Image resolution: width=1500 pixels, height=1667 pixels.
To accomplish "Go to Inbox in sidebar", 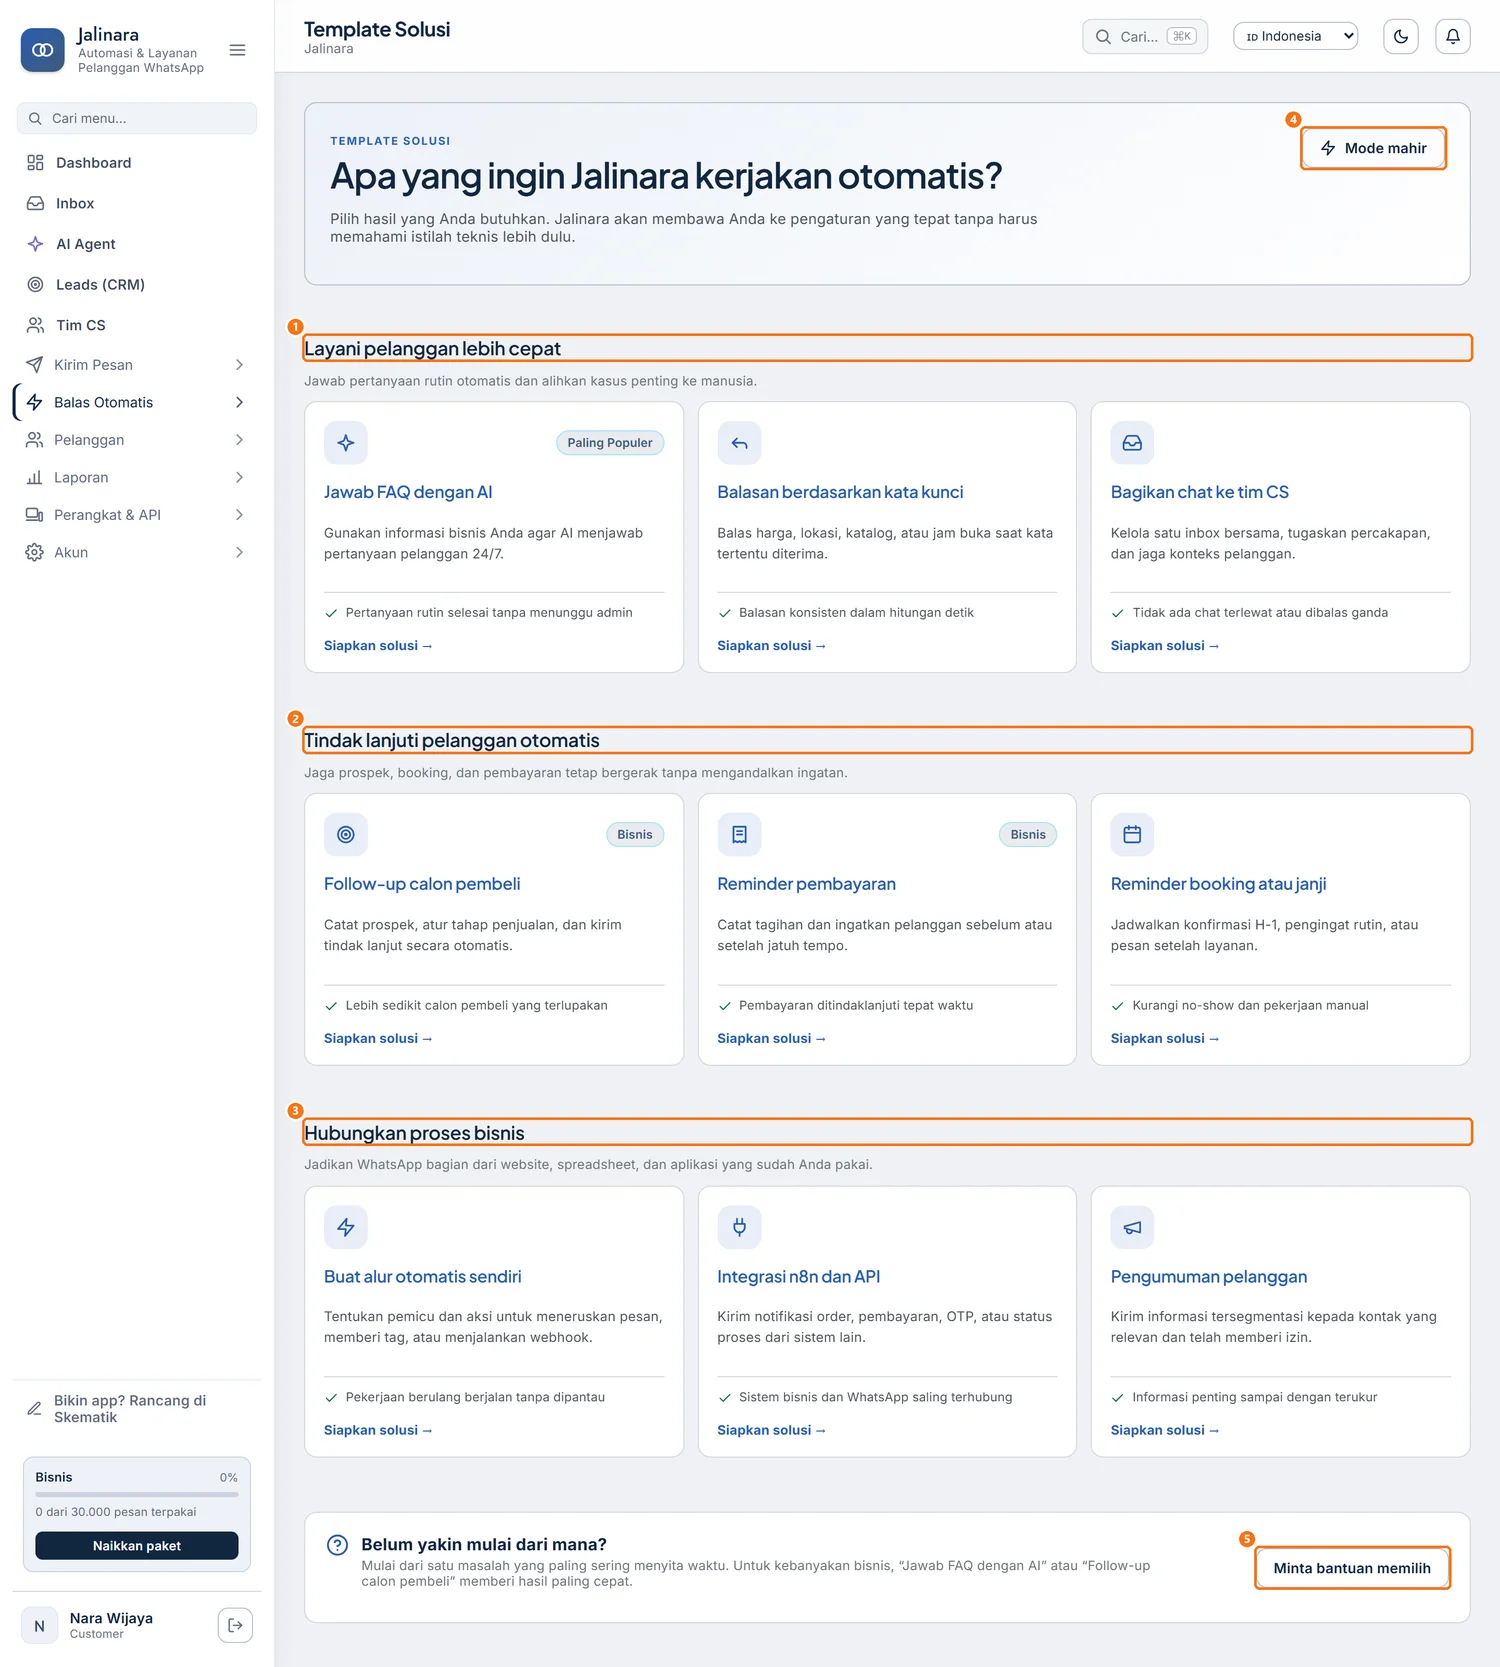I will pyautogui.click(x=135, y=204).
